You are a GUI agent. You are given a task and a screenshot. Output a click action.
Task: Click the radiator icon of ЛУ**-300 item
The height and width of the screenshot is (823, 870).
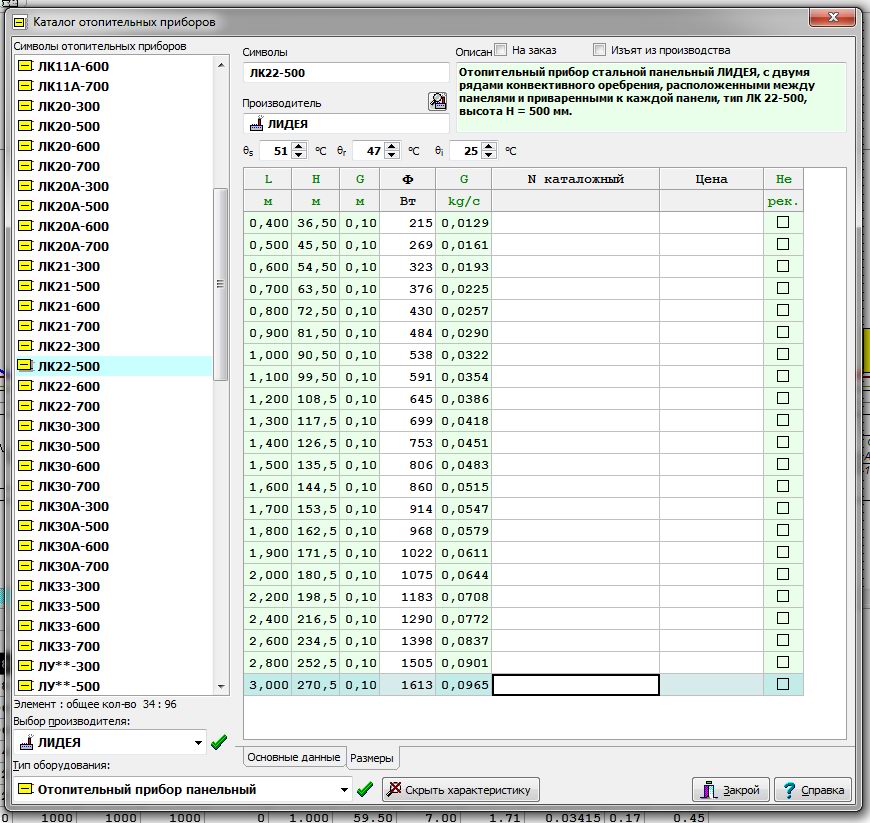click(25, 666)
